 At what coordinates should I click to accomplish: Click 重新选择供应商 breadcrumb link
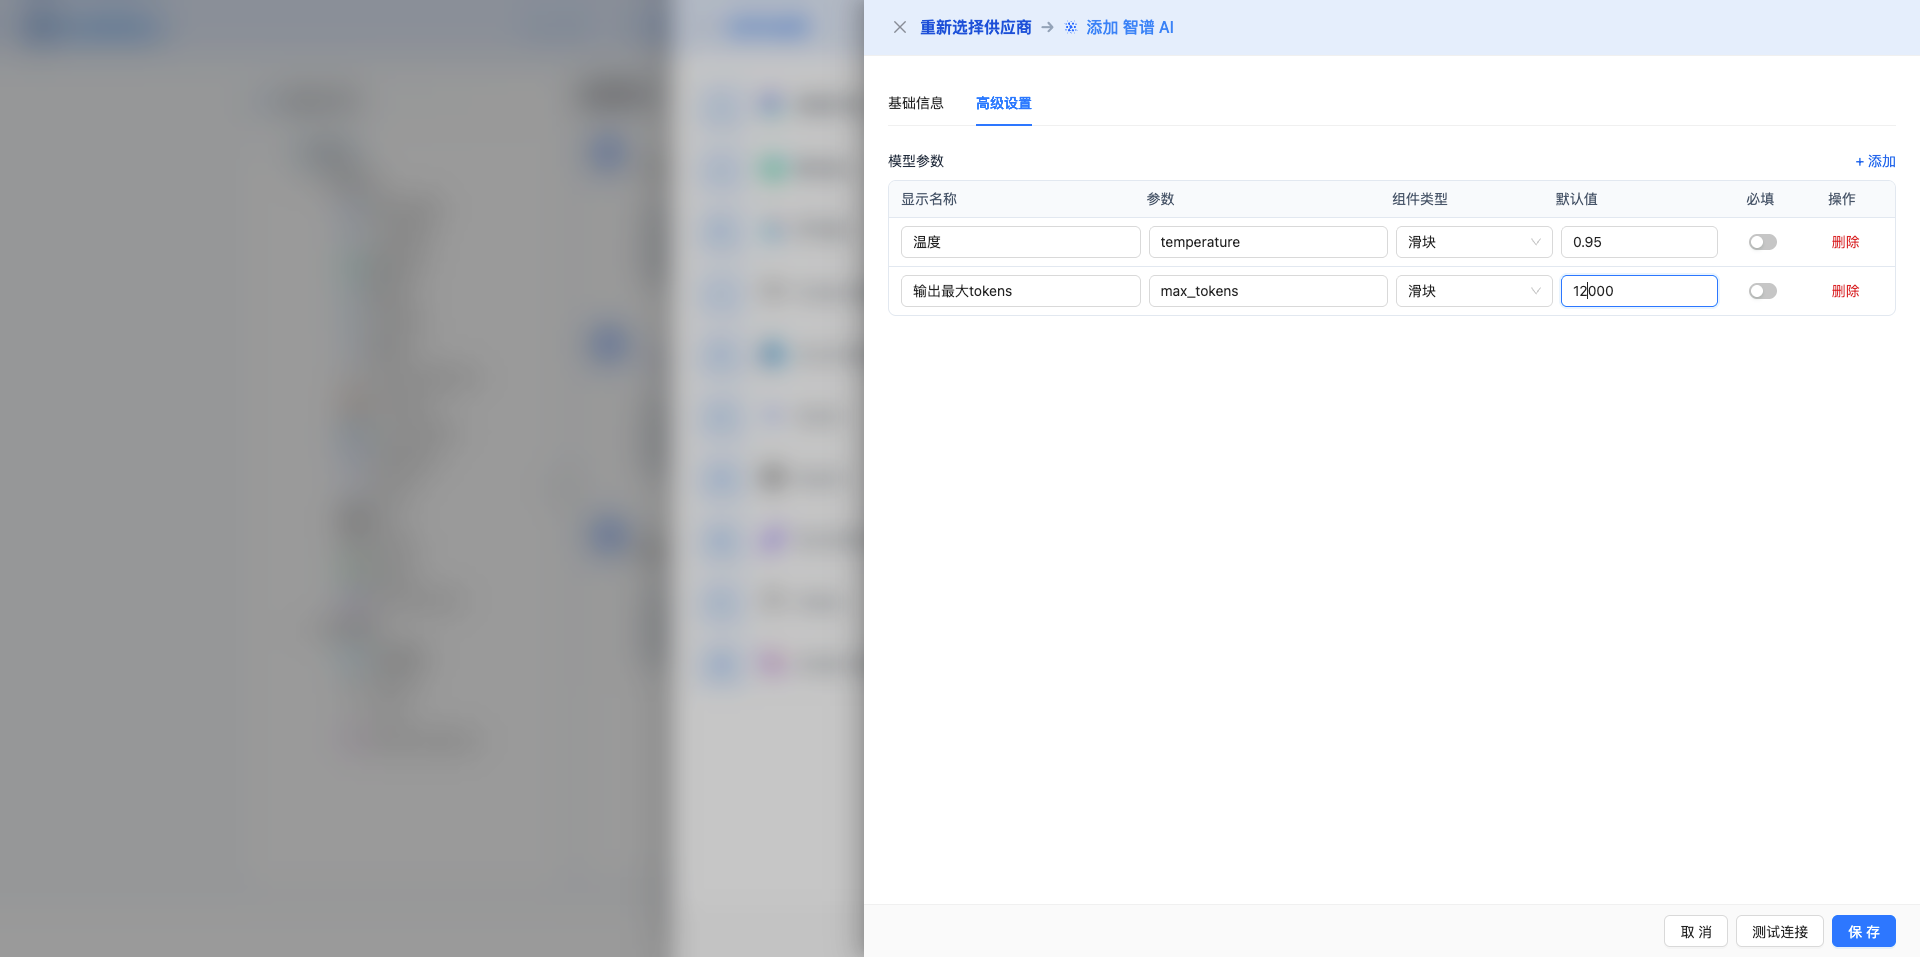tap(975, 27)
